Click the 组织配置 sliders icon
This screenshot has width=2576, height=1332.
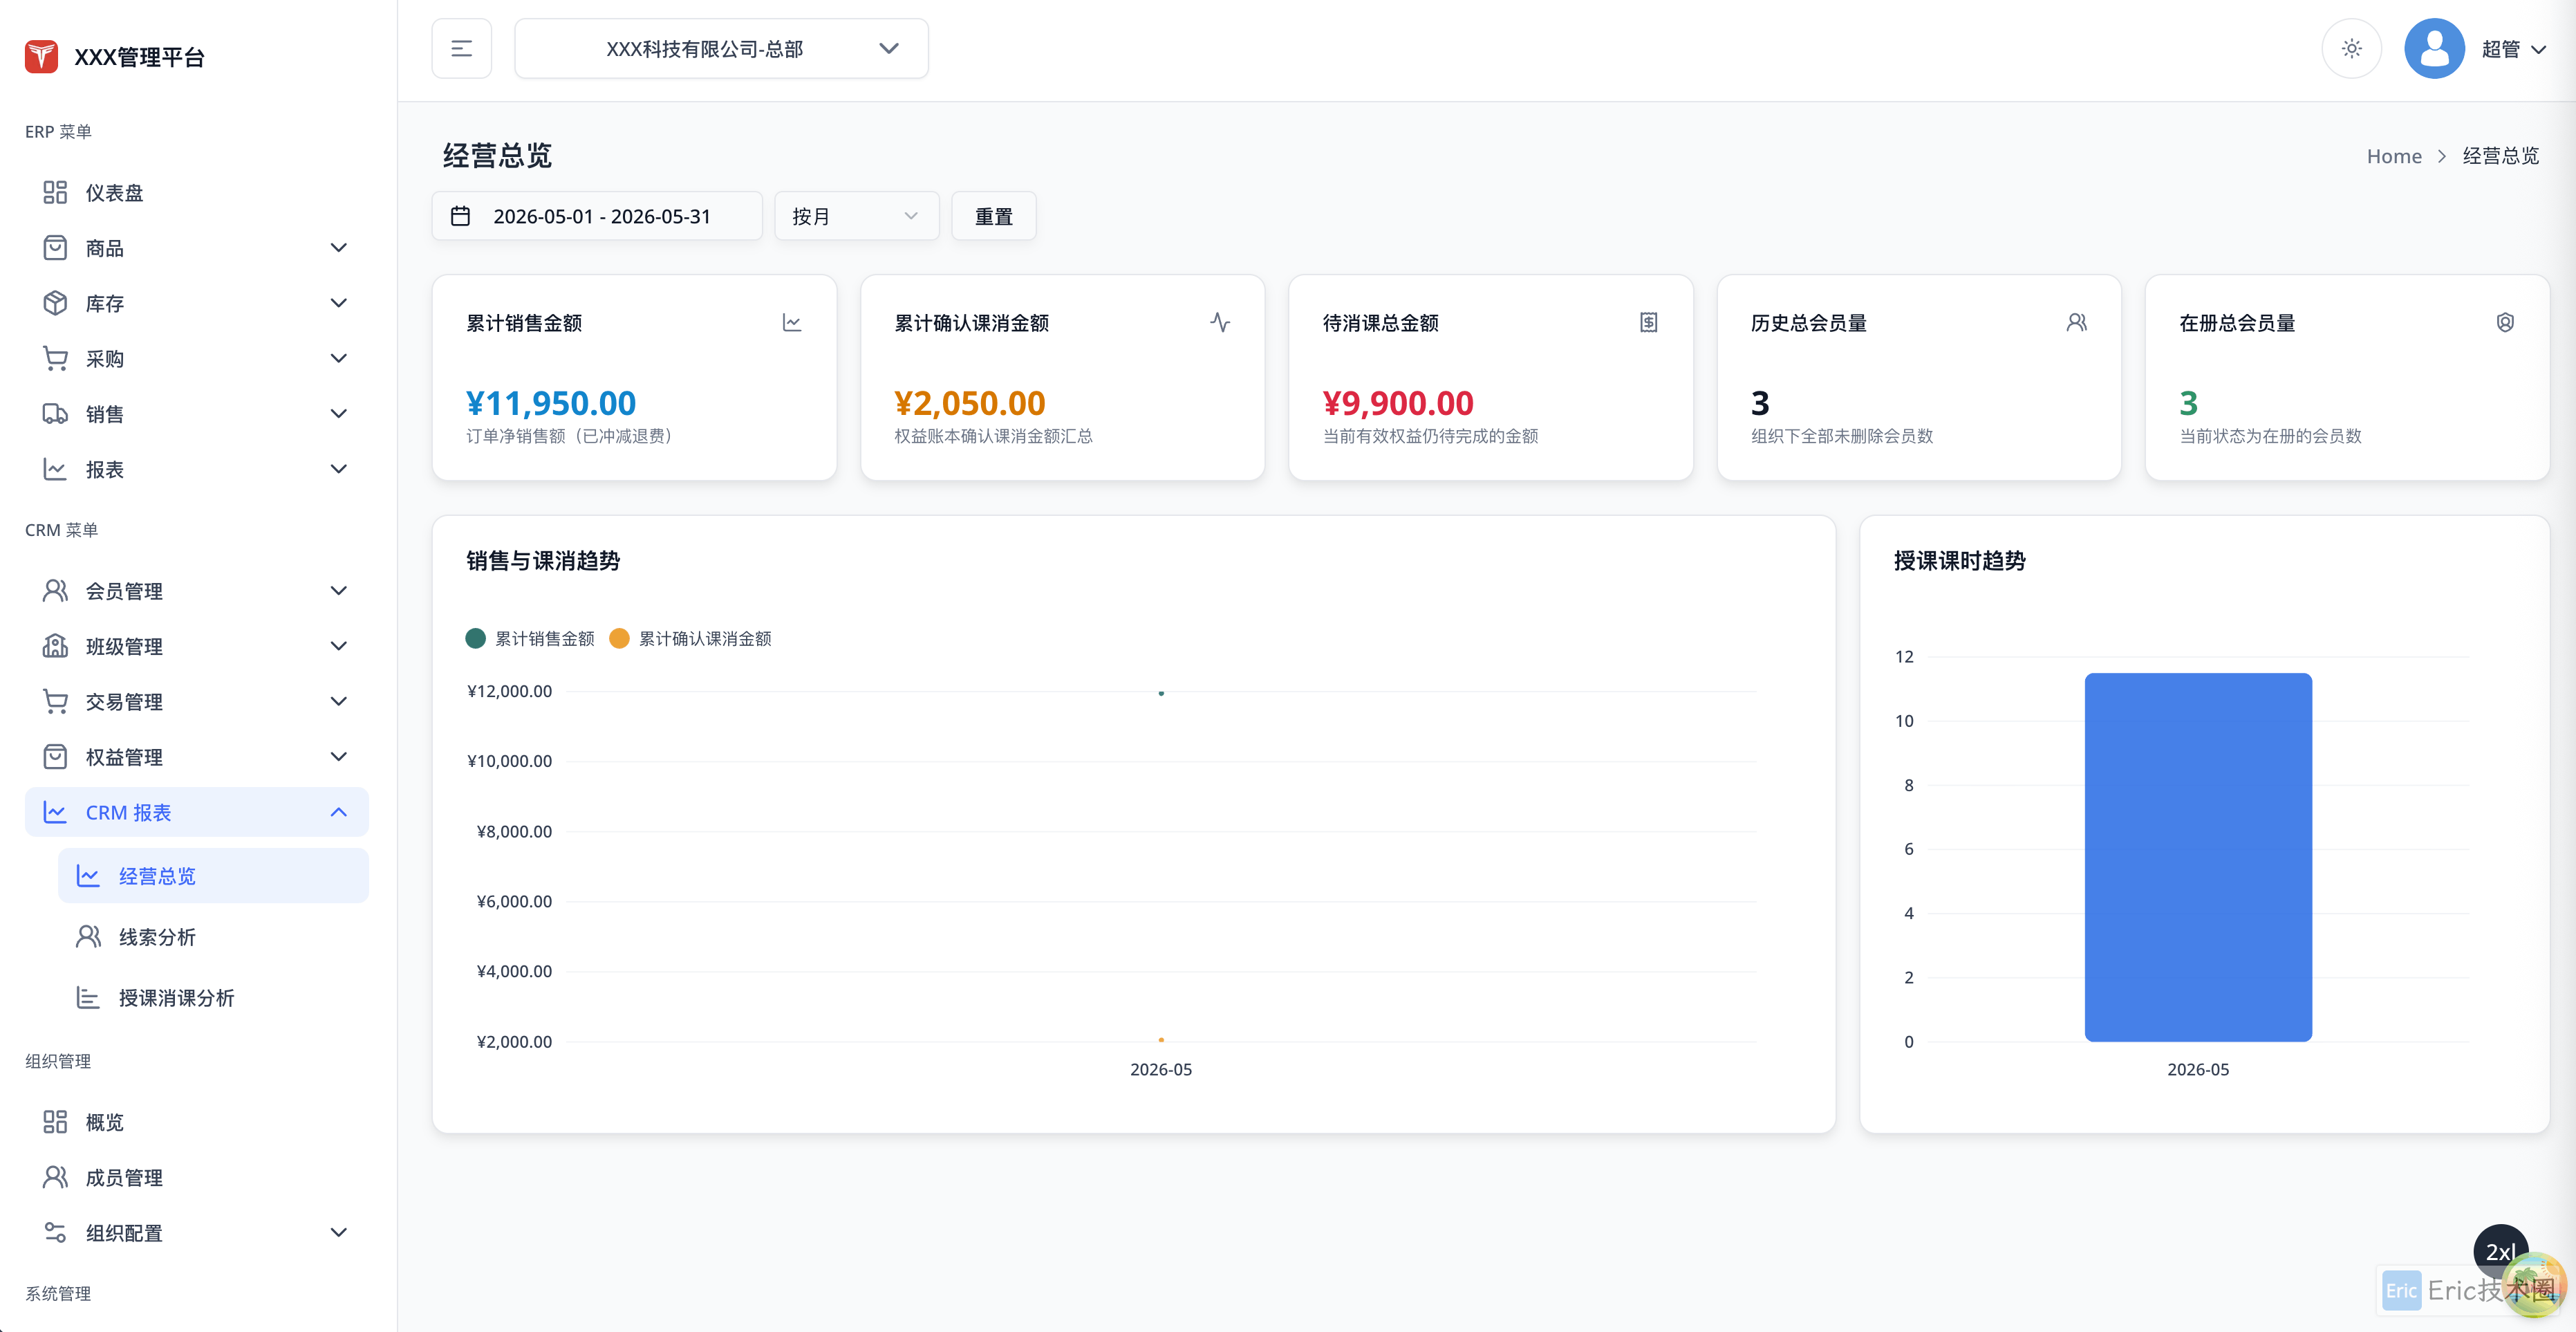[x=55, y=1233]
